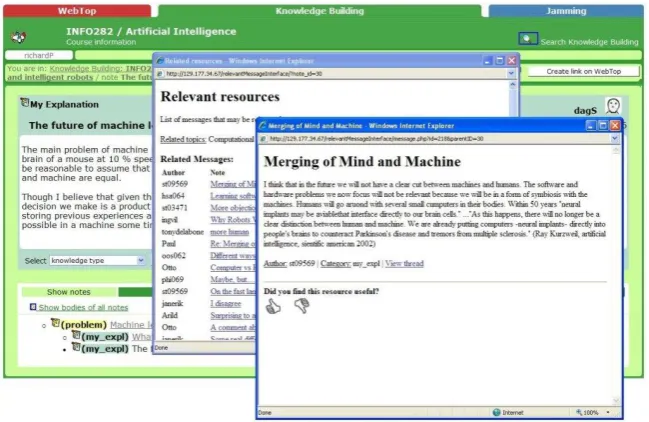Screen dimensions: 649x422
Task: Click the richardP user field
Action: (x=39, y=55)
